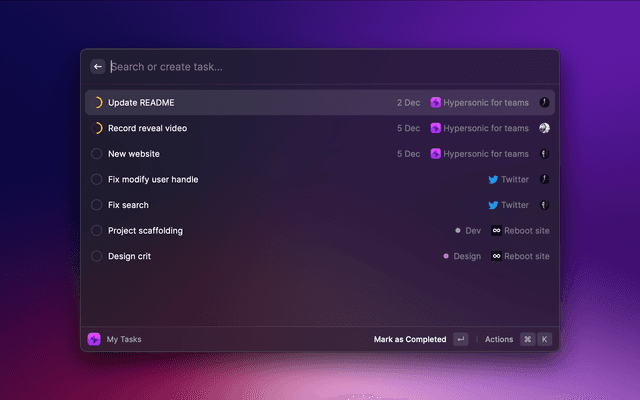Click the Enter key shortcut button
640x400 pixels.
click(x=460, y=339)
